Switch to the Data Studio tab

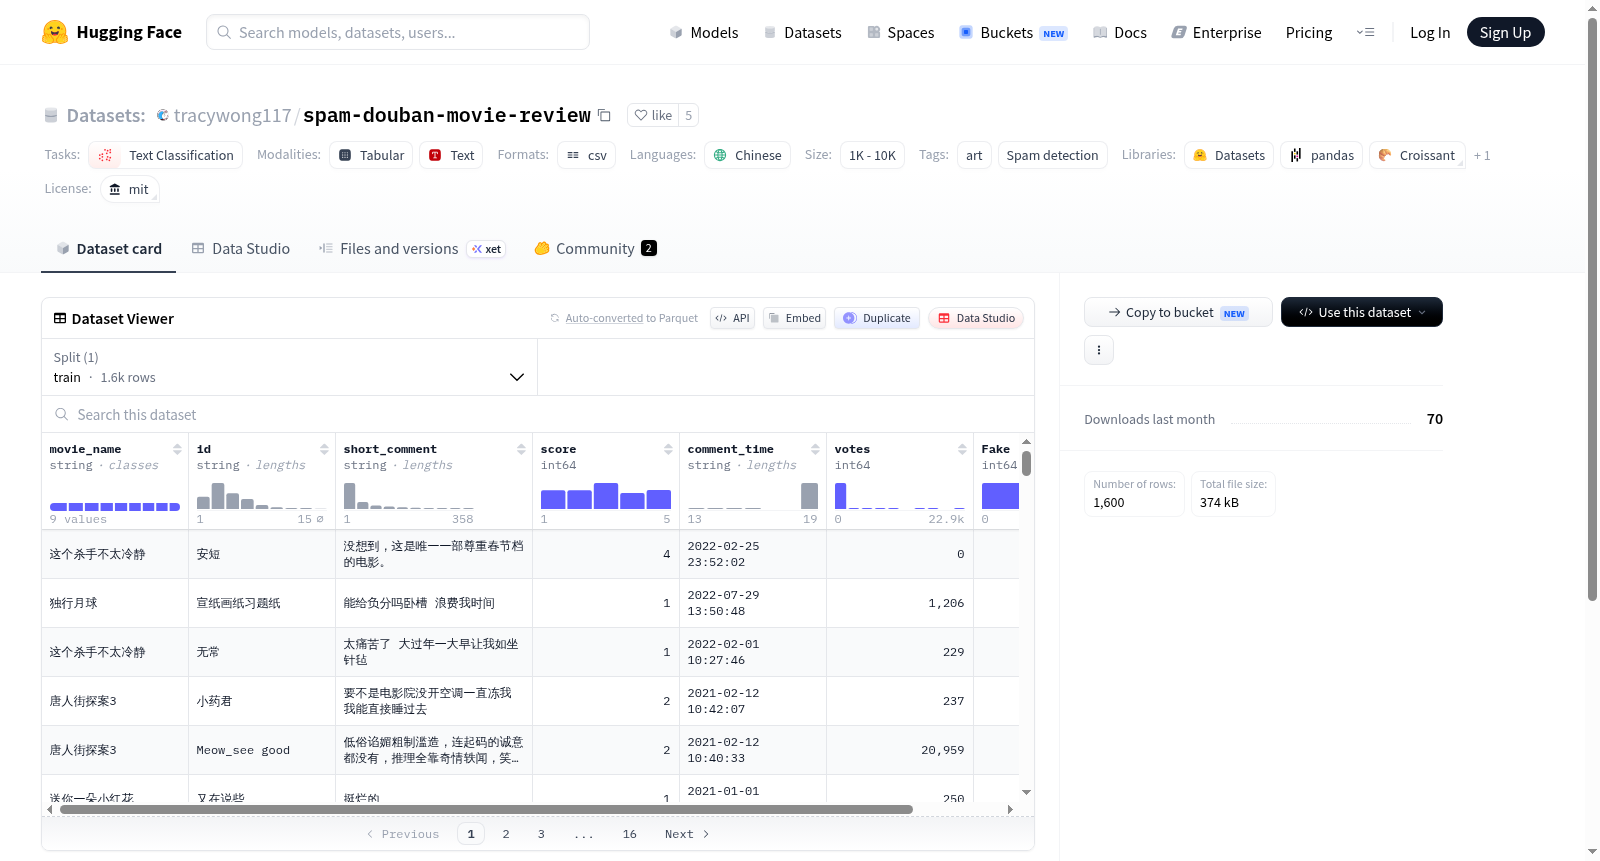point(240,248)
